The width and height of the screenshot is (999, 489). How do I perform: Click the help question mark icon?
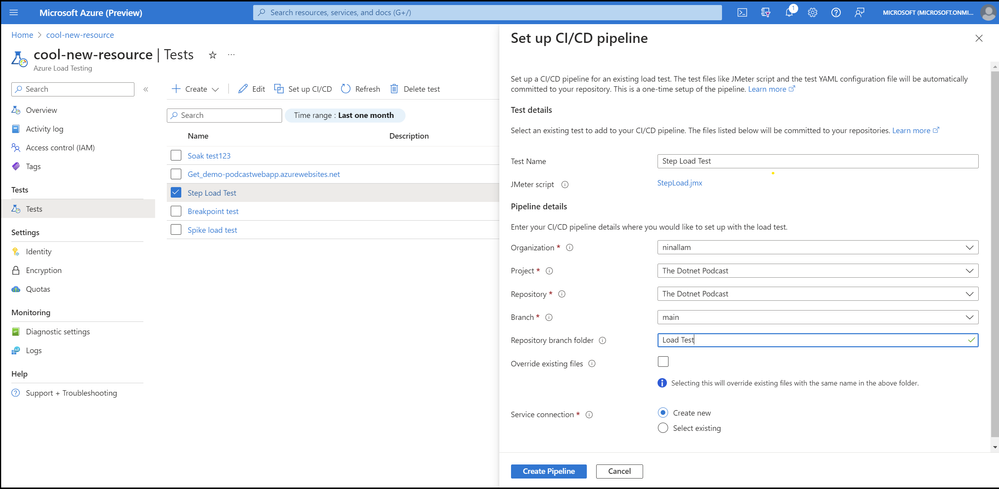(836, 13)
